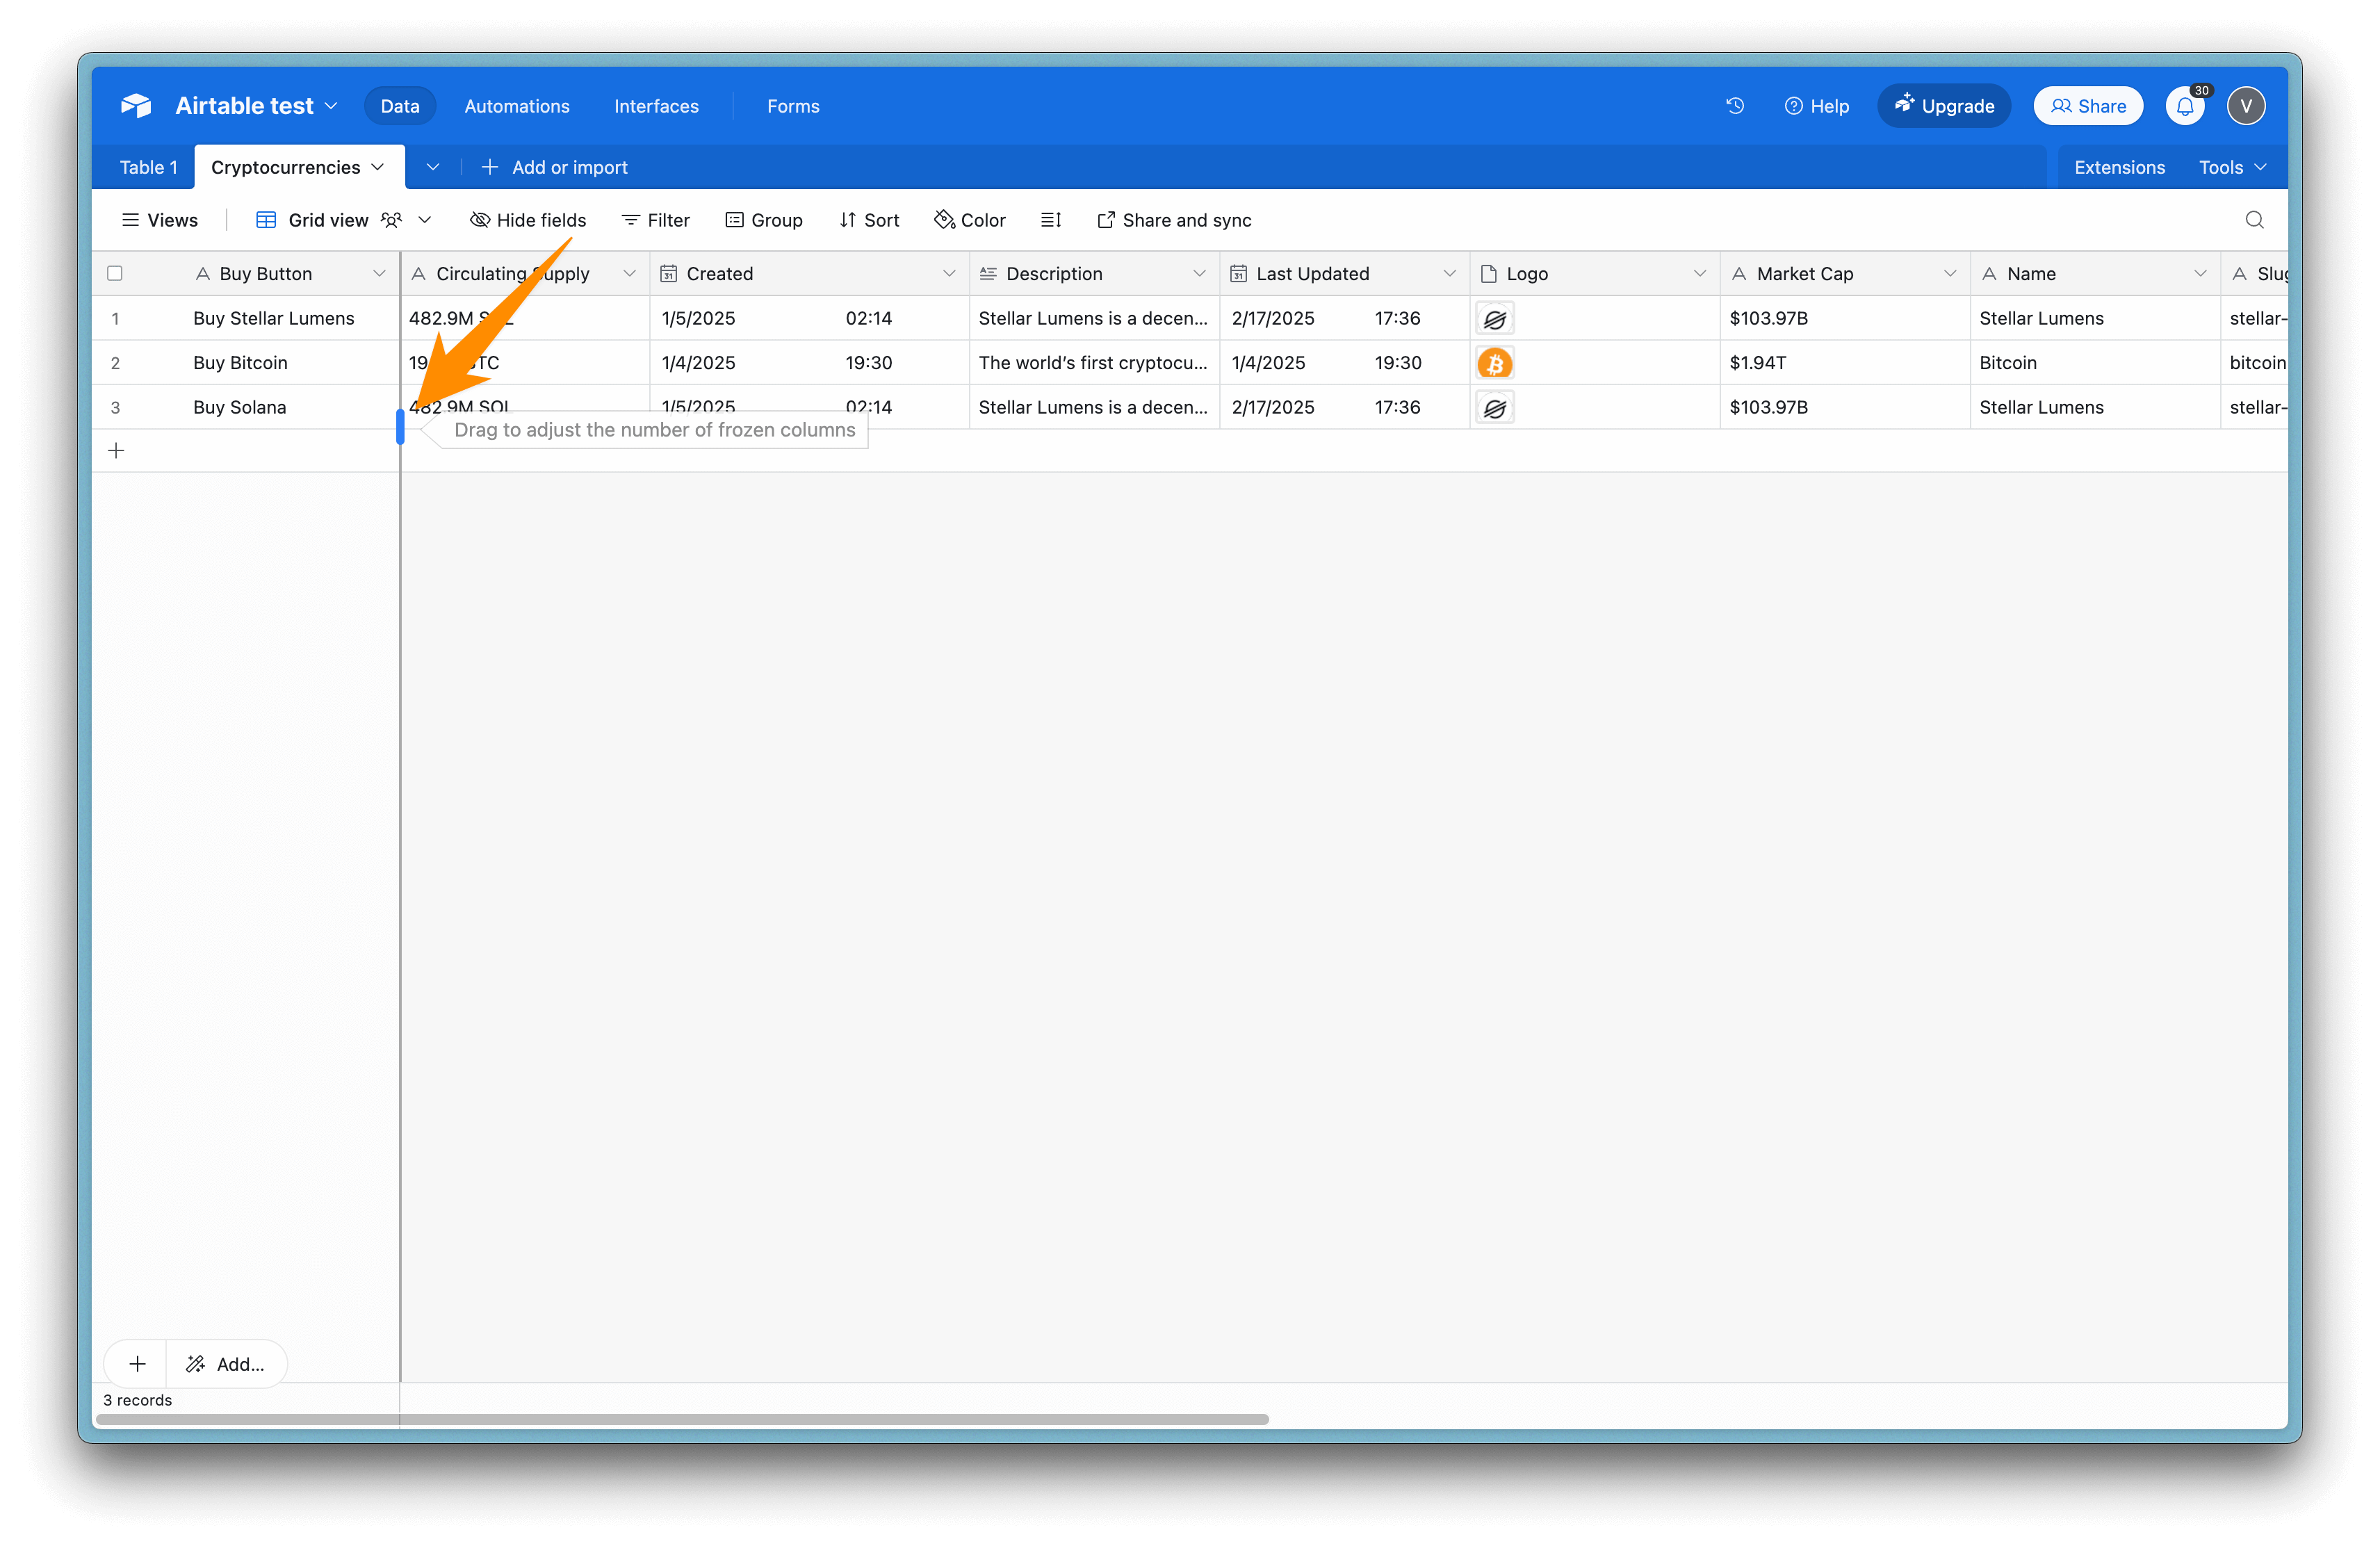2380x1546 pixels.
Task: Click the Add... magic wand button
Action: point(226,1364)
